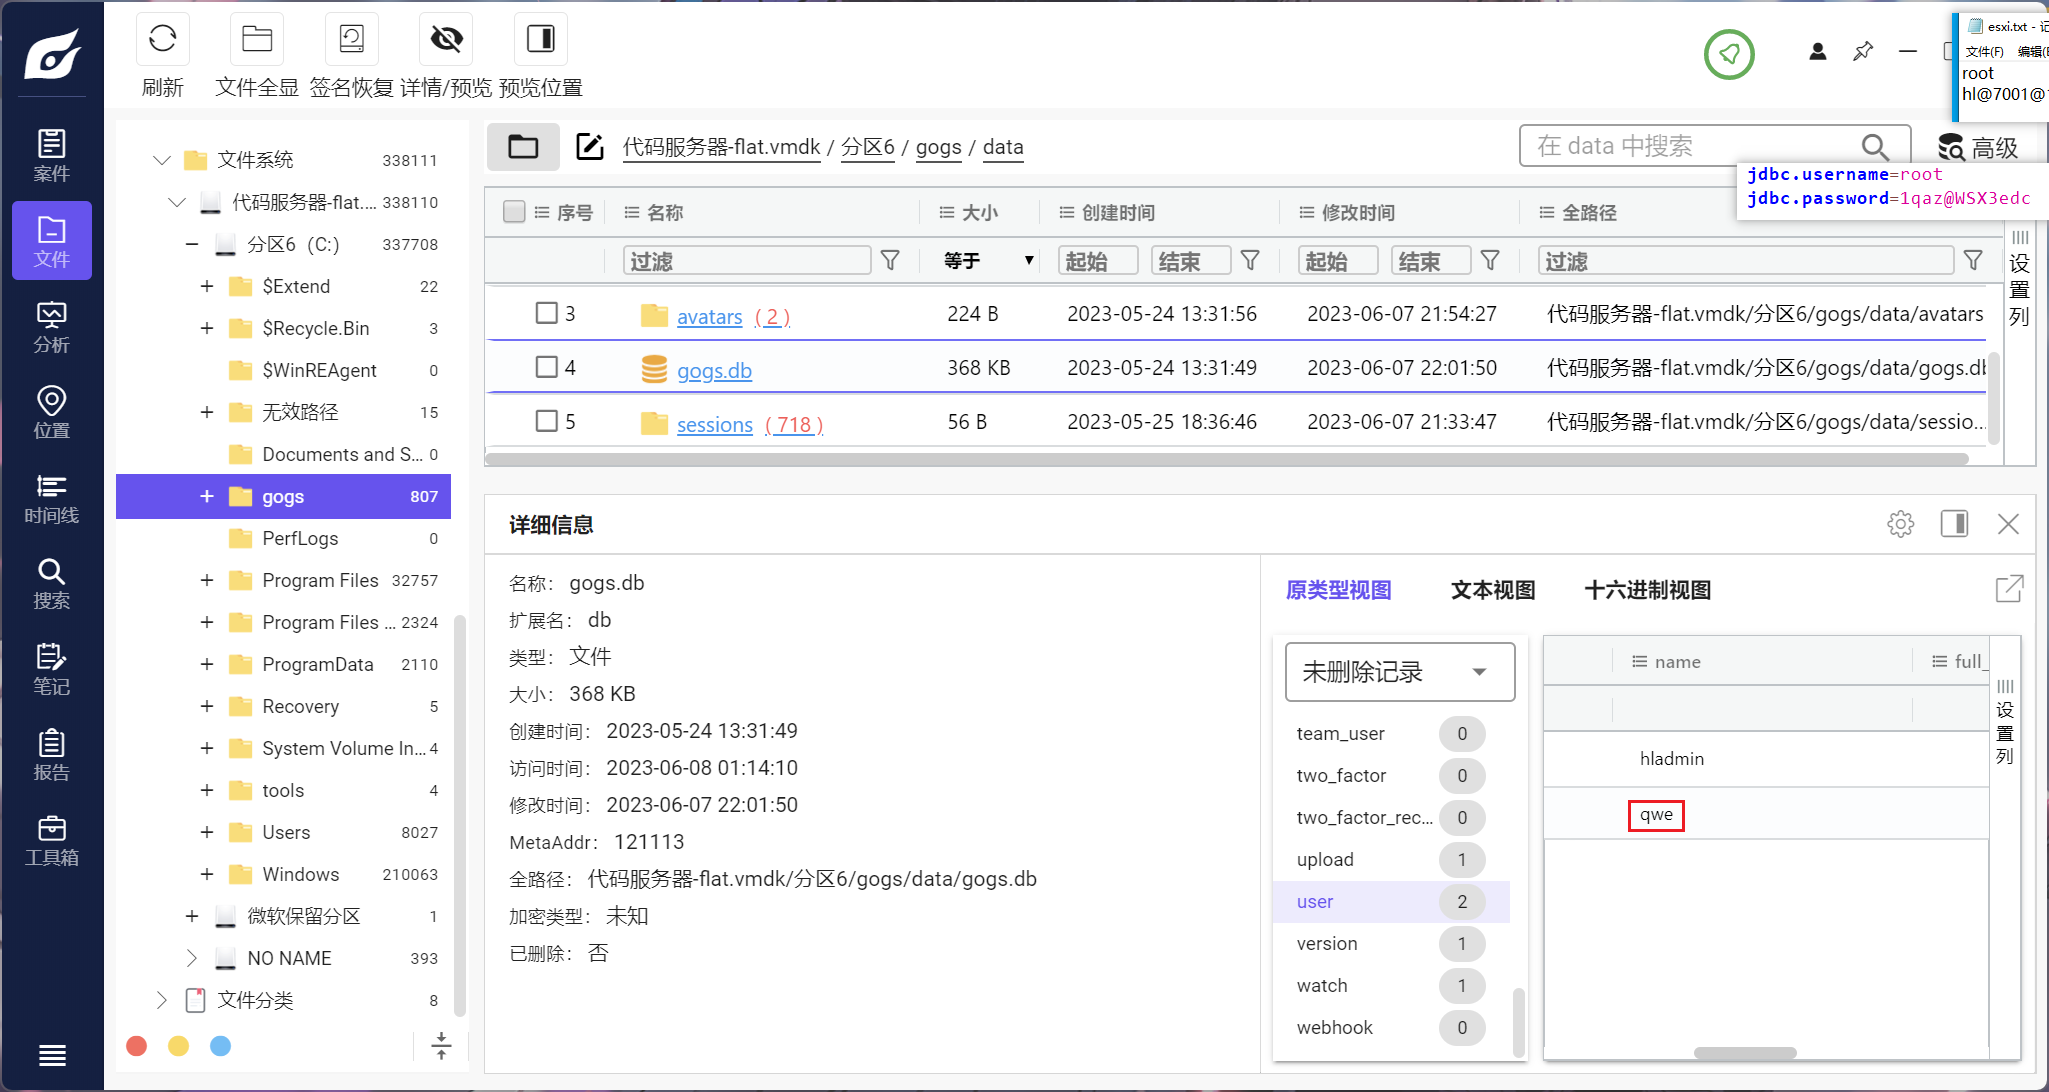The image size is (2049, 1092).
Task: Click the hamburger menu at sidebar bottom
Action: (x=52, y=1055)
